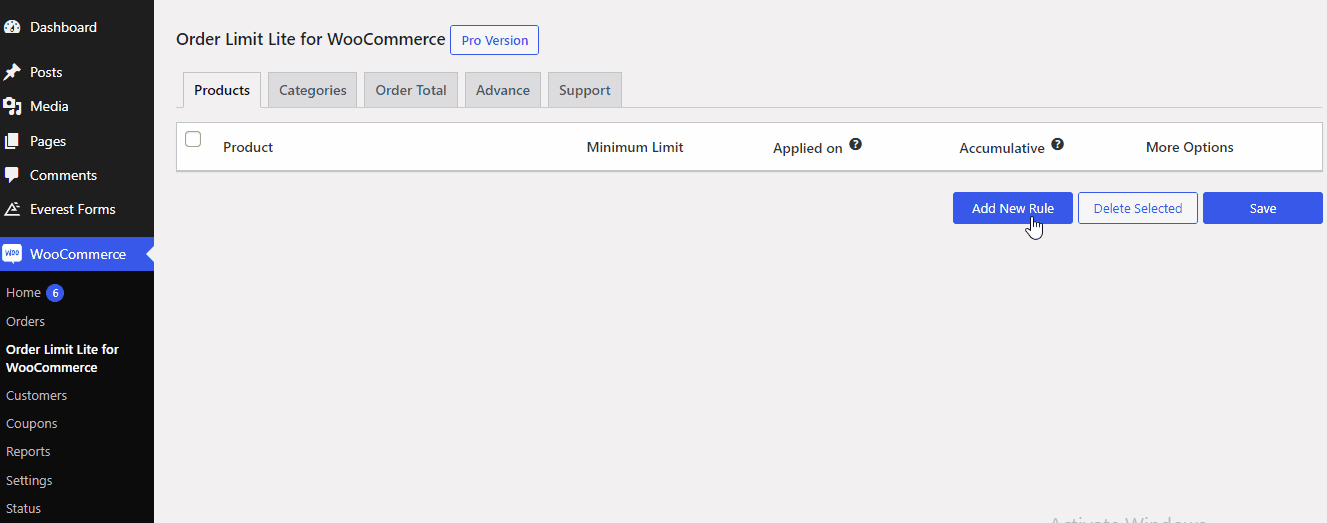Screen dimensions: 1327x523
Task: Open the Reports submenu item
Action: [x=28, y=451]
